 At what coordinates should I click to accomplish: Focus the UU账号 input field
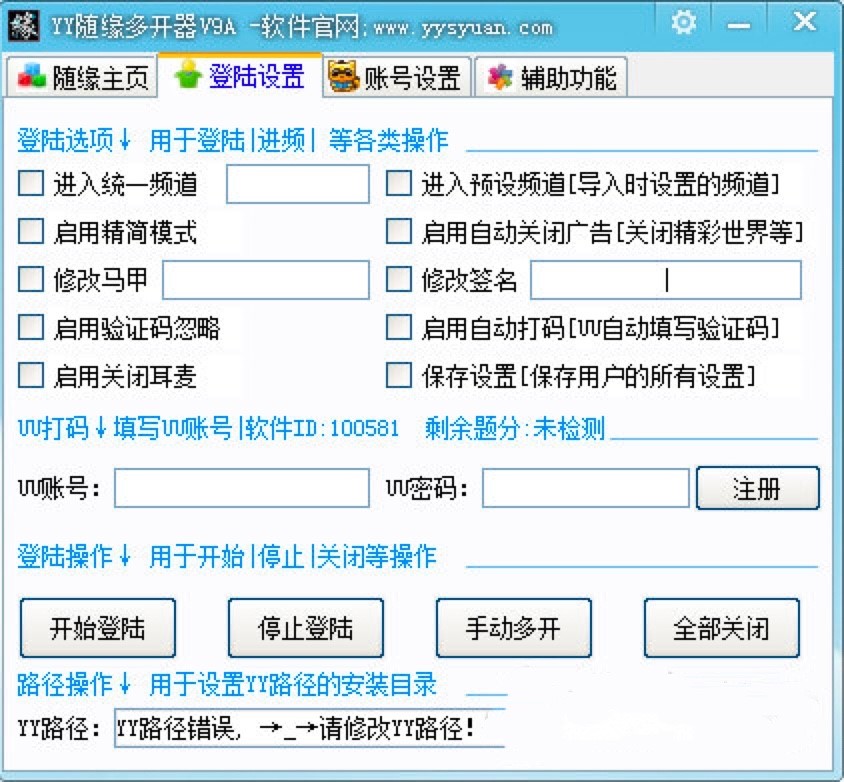(242, 488)
